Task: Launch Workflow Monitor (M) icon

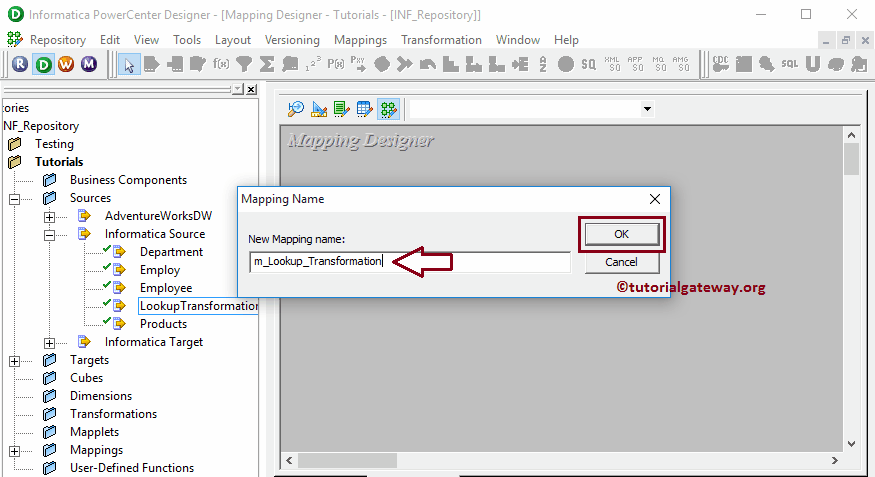Action: click(89, 64)
